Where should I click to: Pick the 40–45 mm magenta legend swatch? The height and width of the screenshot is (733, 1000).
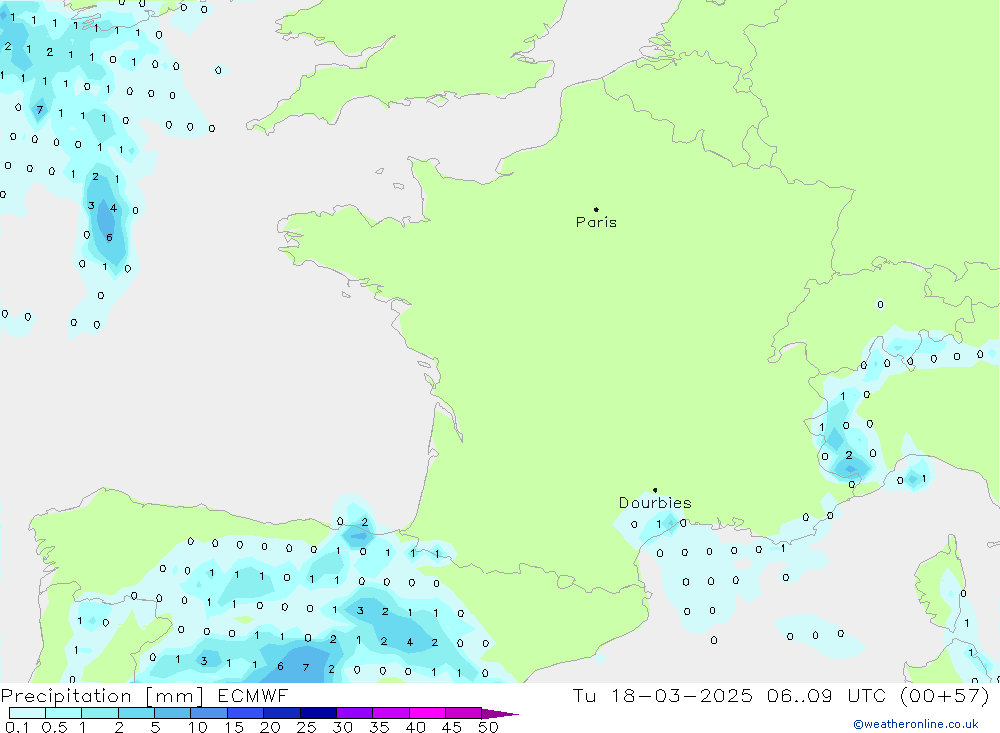point(427,713)
